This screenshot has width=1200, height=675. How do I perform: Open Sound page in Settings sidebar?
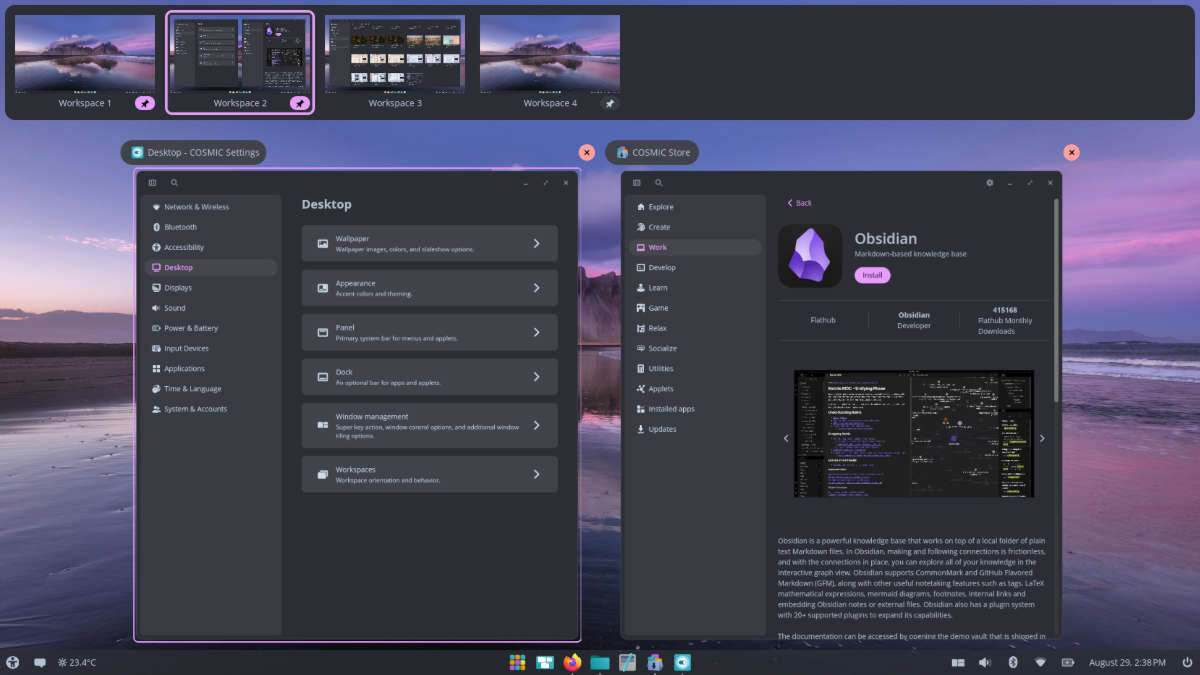(211, 308)
